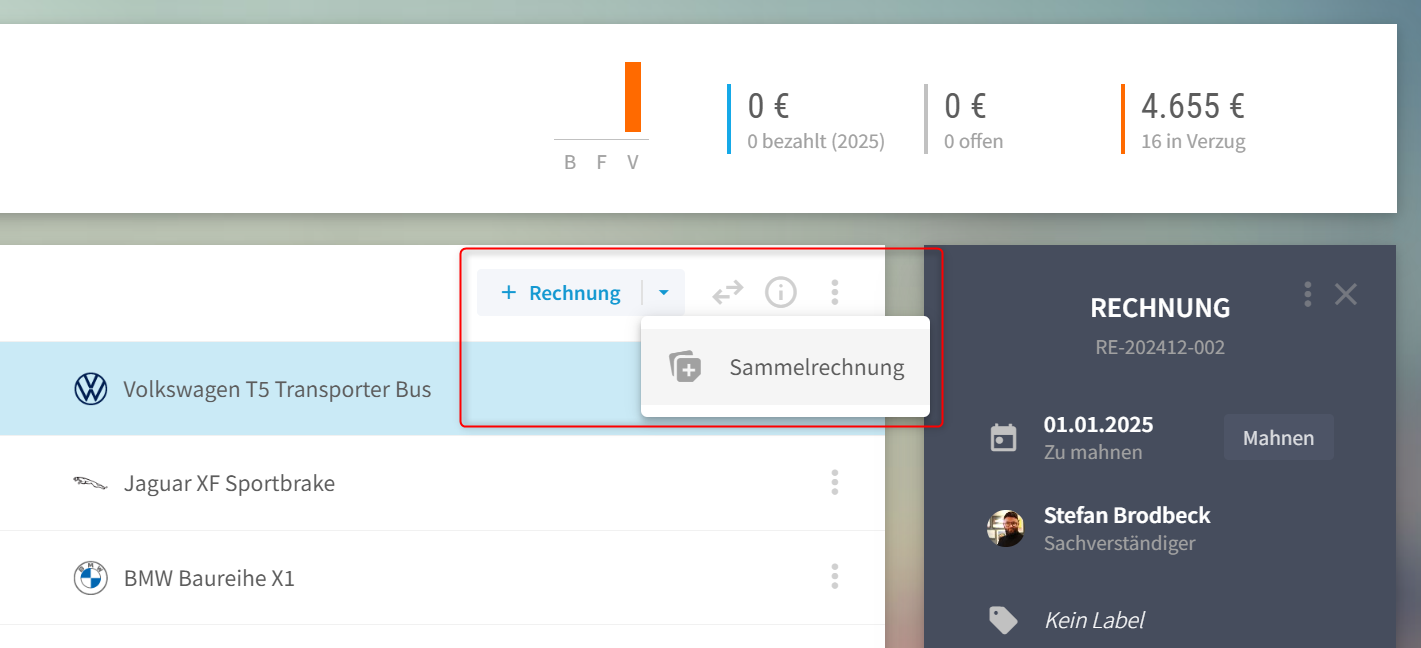Image resolution: width=1421 pixels, height=648 pixels.
Task: Click the 4.655 € in Verzug statistic
Action: tap(1193, 119)
